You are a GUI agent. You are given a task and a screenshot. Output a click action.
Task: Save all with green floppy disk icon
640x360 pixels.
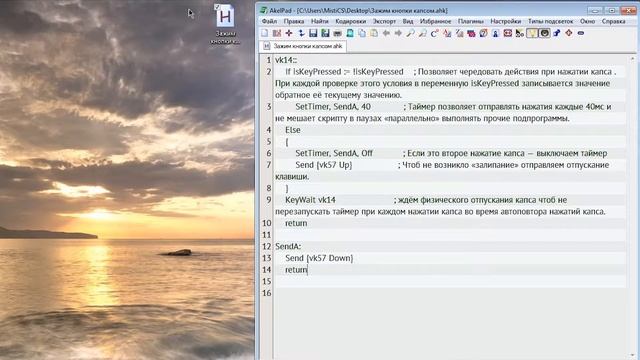point(325,33)
